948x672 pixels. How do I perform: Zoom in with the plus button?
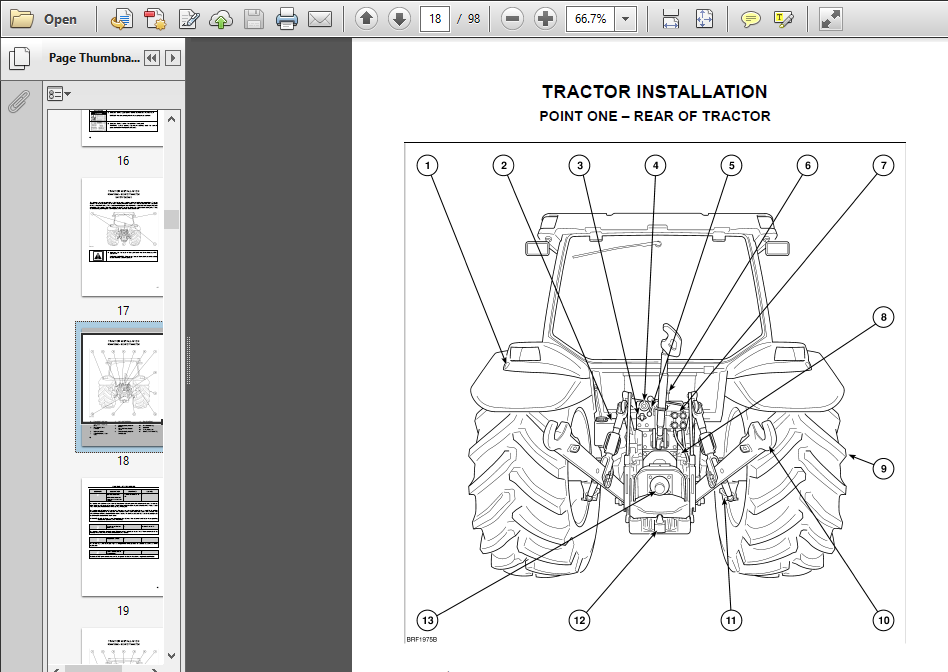545,19
